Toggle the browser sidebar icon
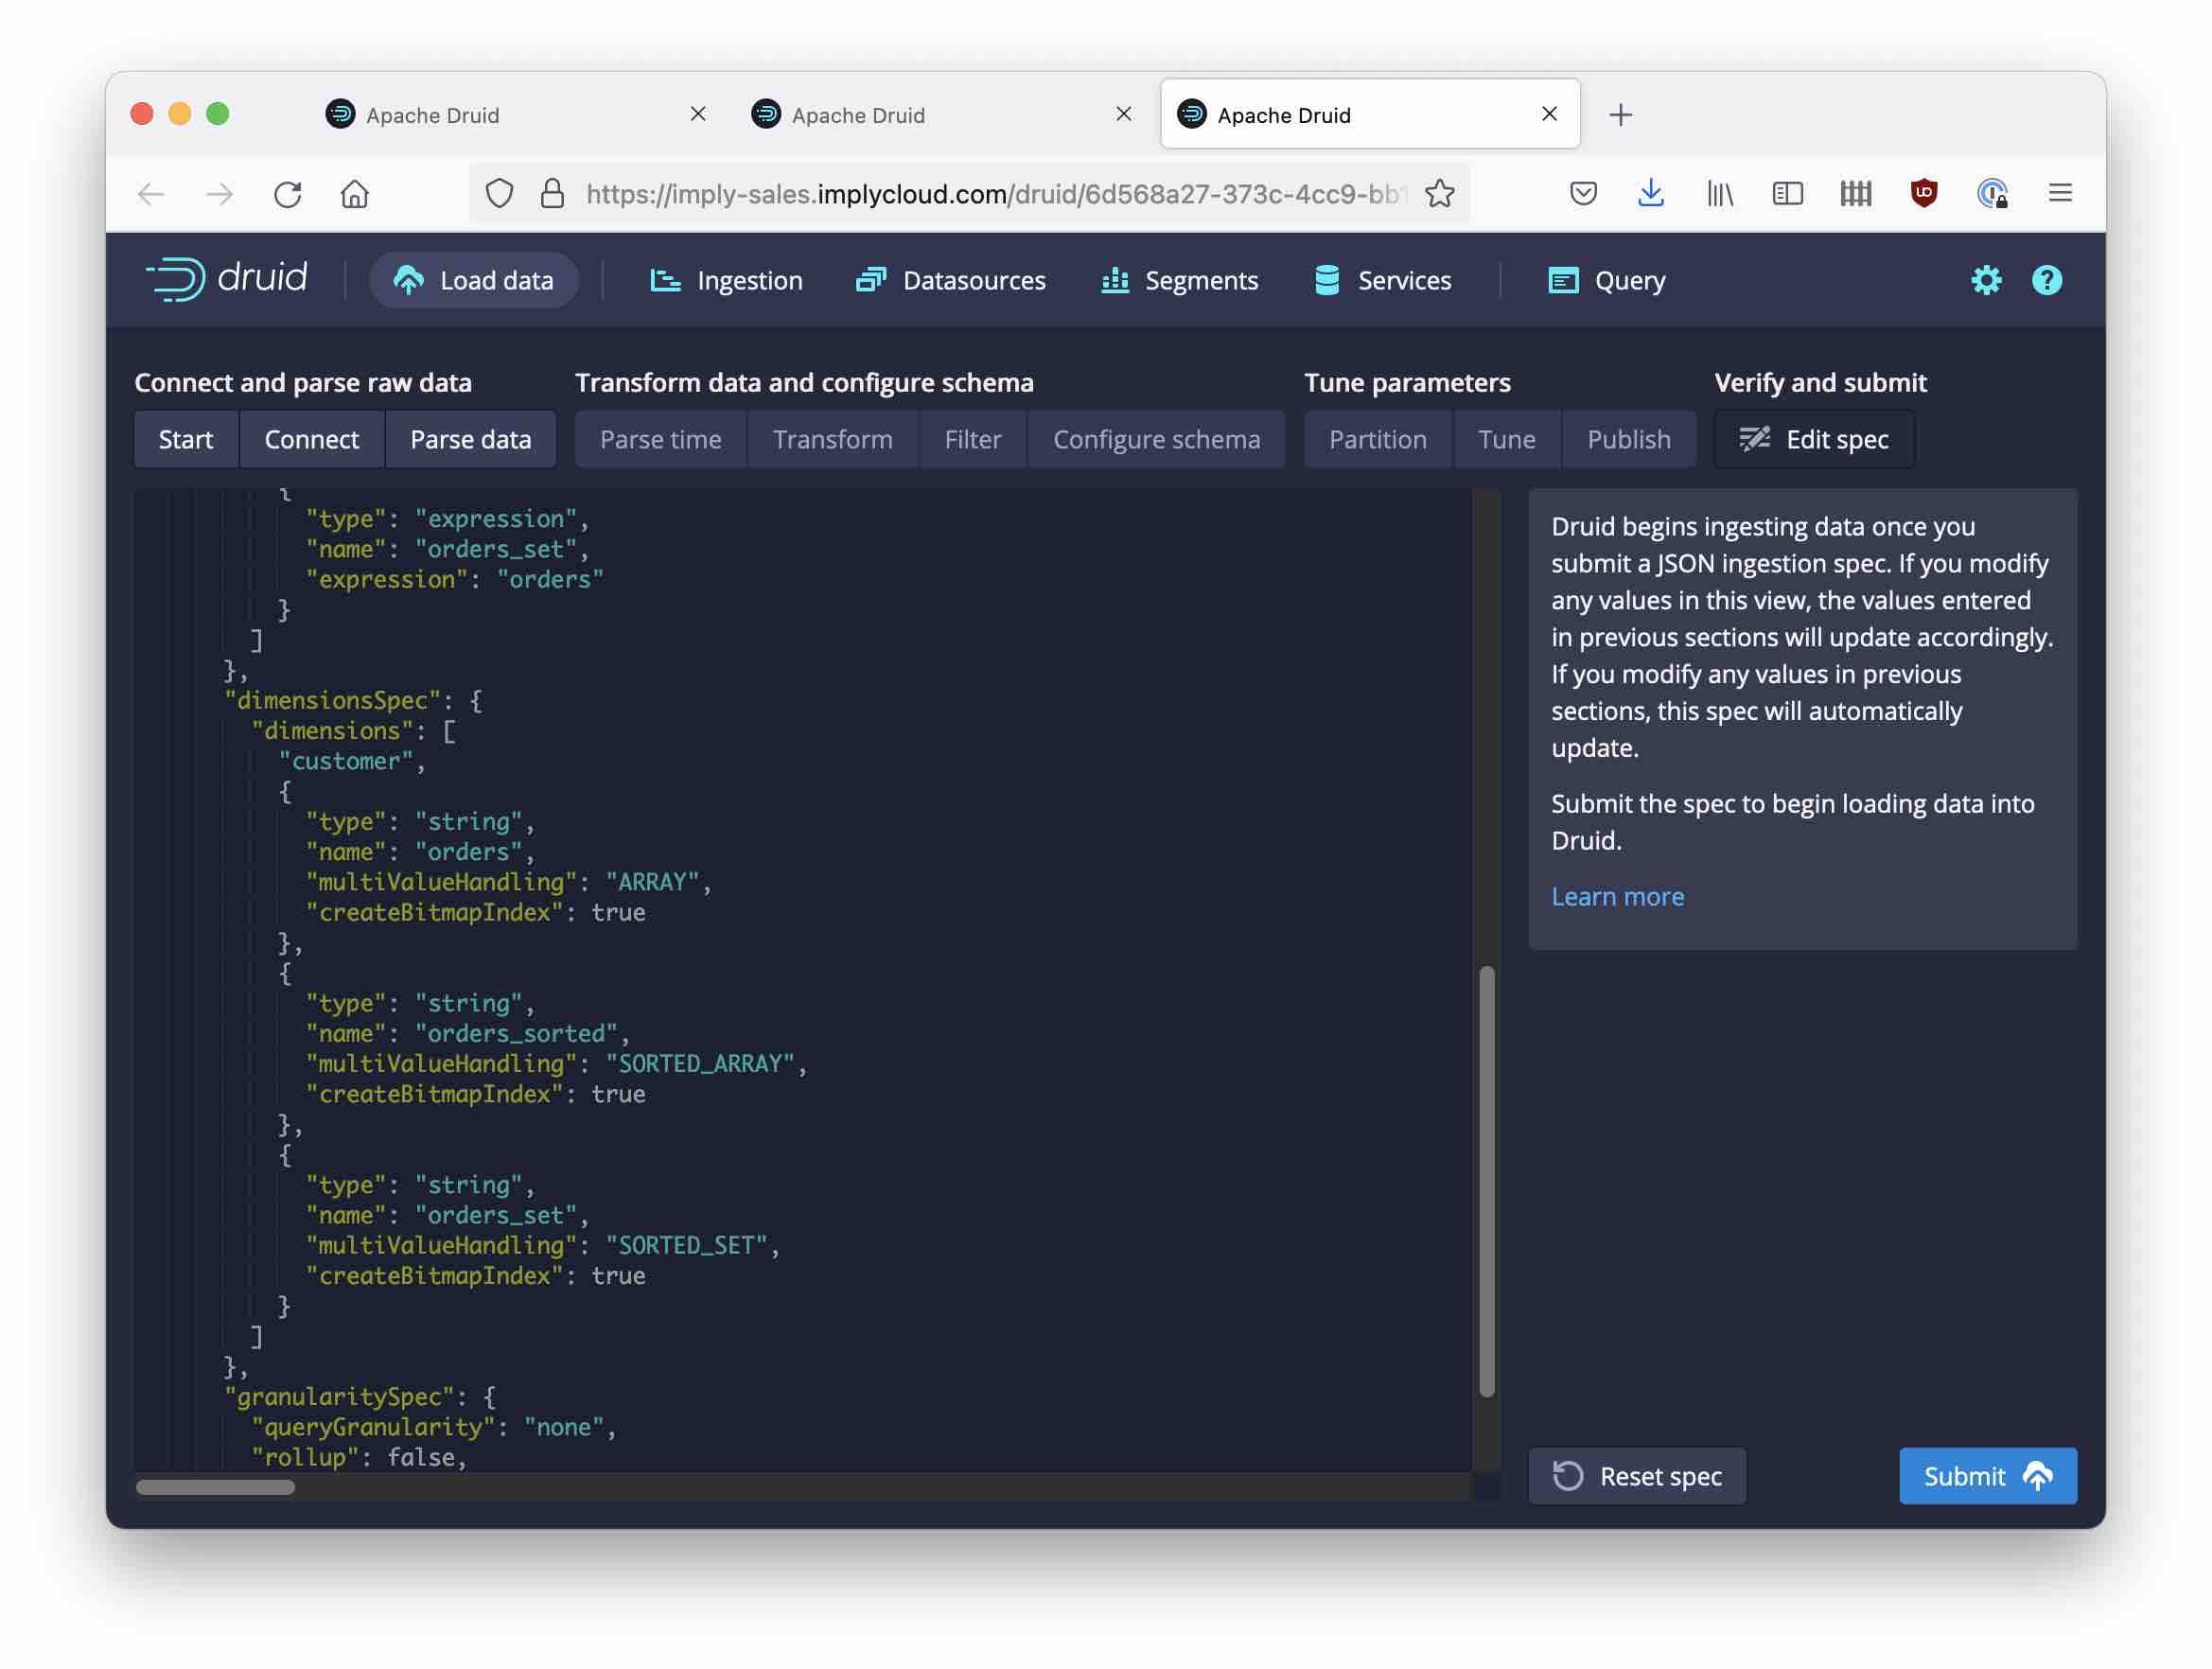2212x1669 pixels. click(x=1787, y=193)
